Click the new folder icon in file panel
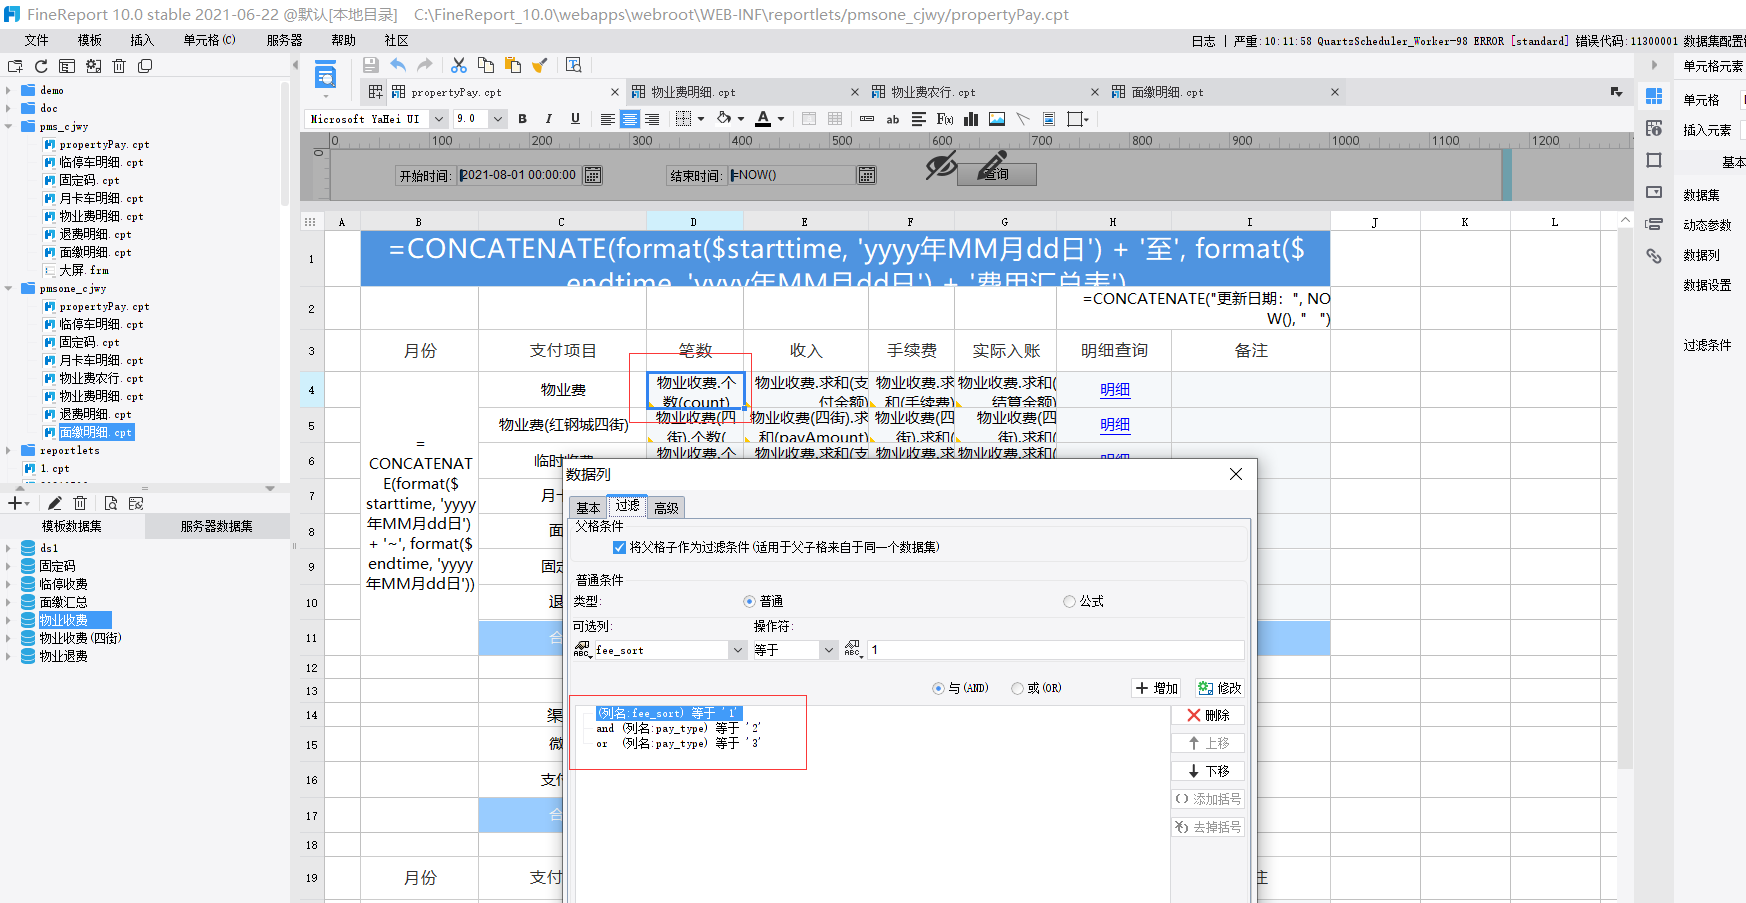The height and width of the screenshot is (903, 1746). (x=15, y=66)
